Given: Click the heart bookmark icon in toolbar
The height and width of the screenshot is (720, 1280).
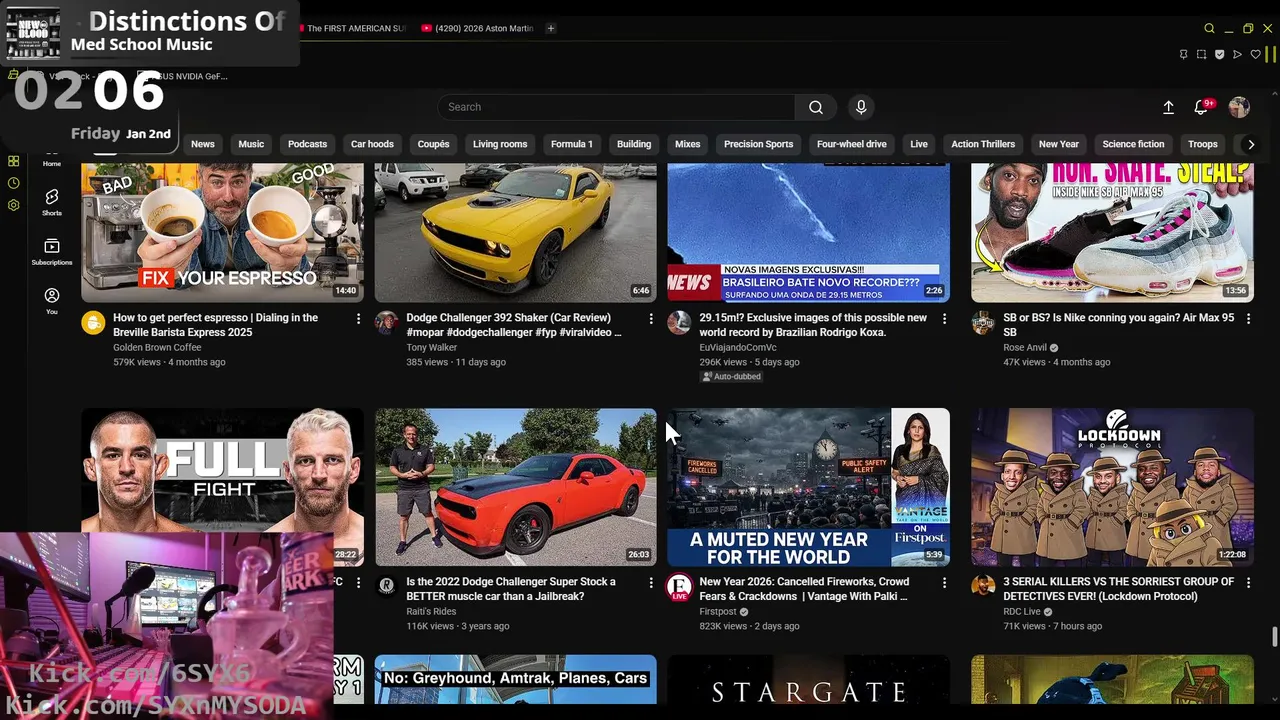Looking at the screenshot, I should coord(1255,54).
